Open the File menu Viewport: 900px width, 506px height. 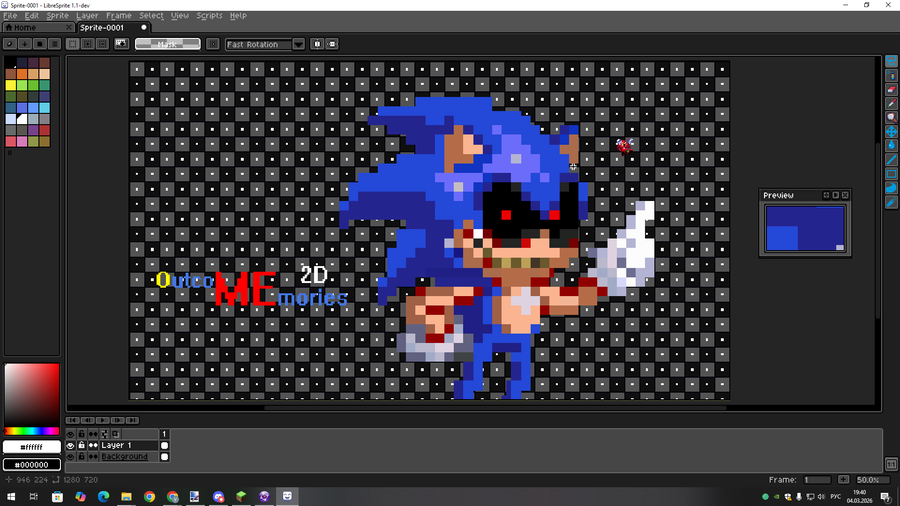10,15
